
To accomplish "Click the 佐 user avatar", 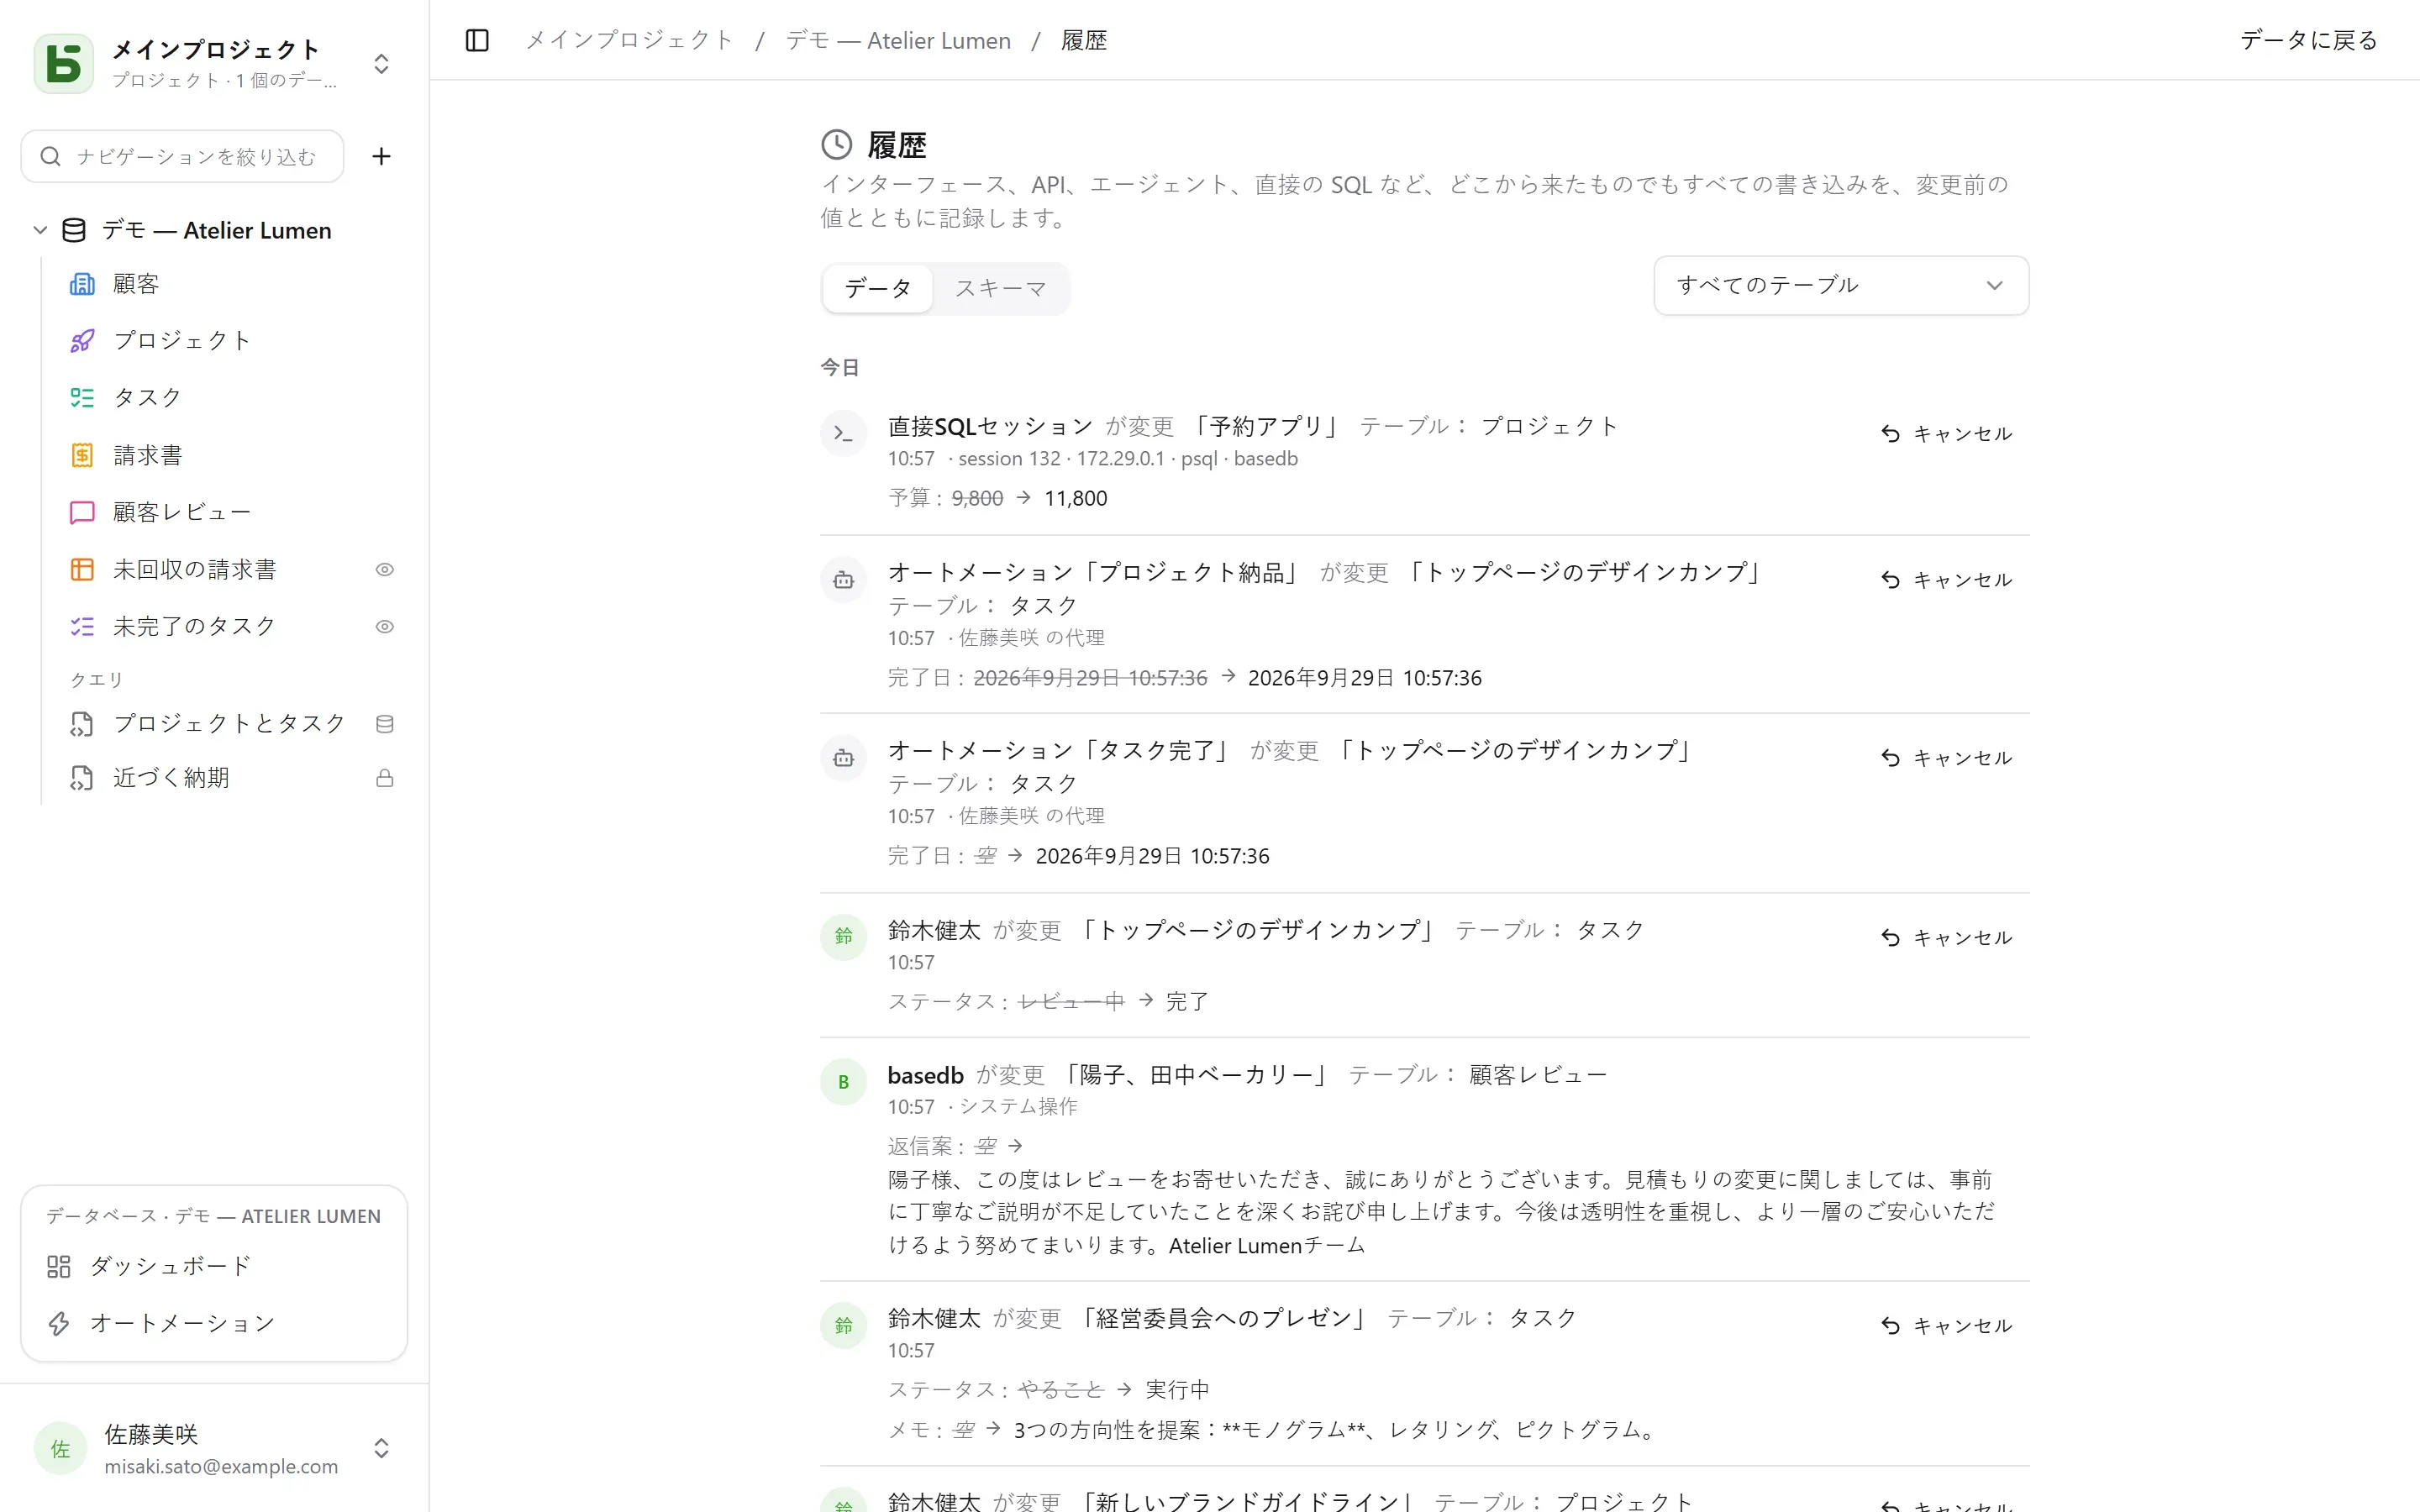I will pos(61,1448).
